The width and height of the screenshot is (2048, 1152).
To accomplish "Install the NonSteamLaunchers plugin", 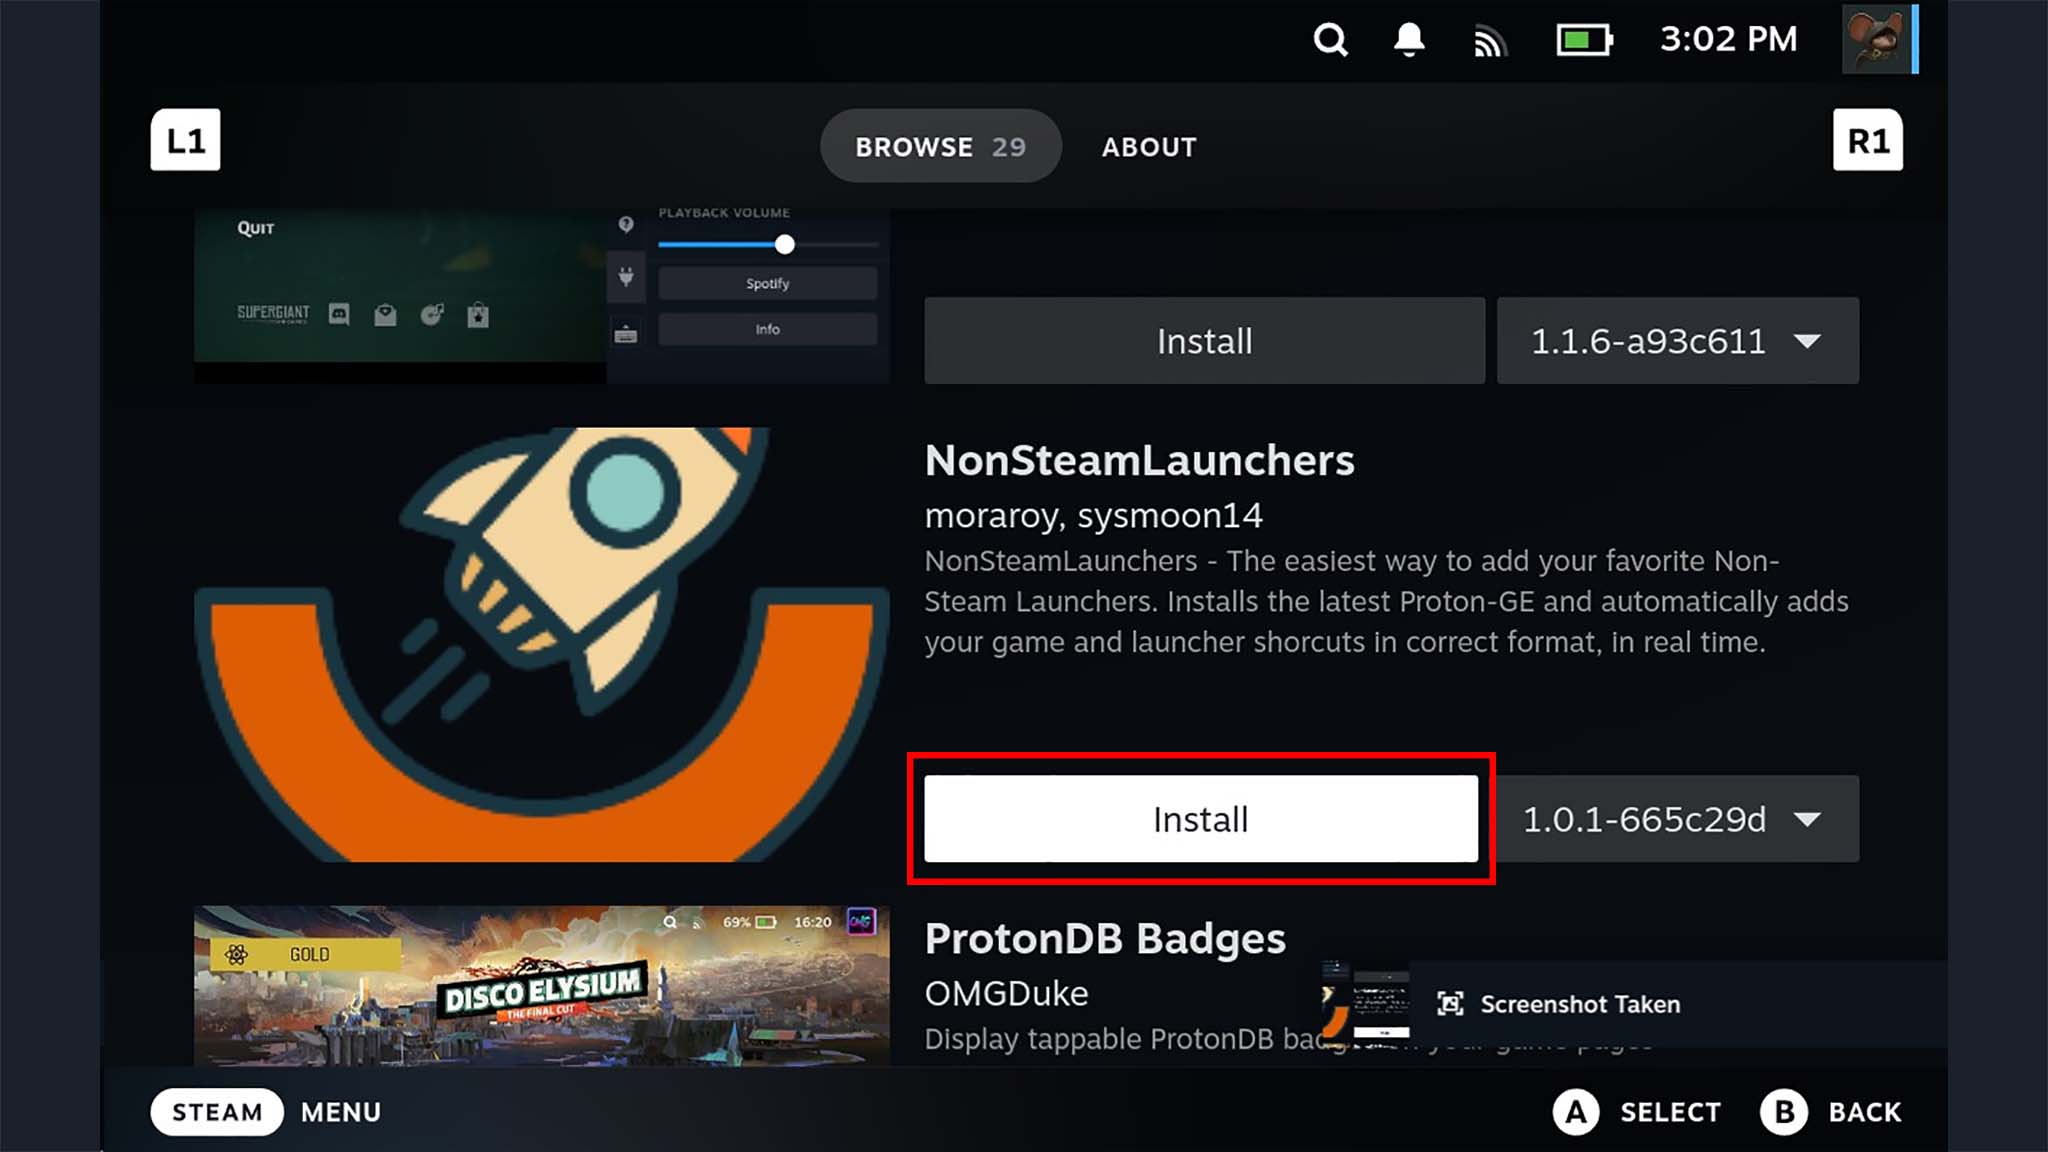I will [x=1201, y=819].
